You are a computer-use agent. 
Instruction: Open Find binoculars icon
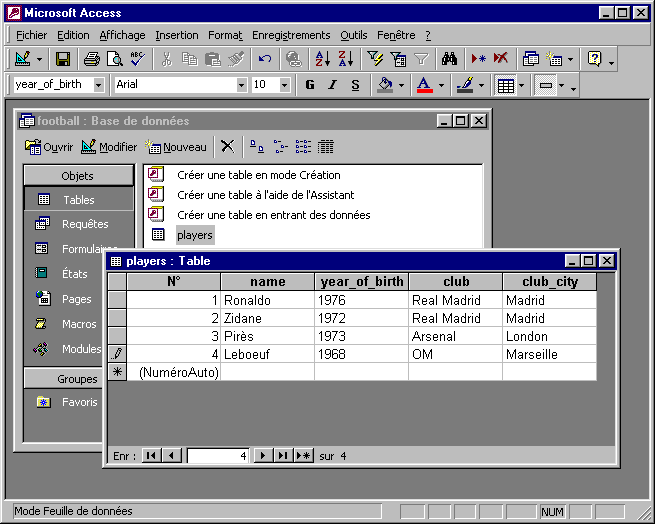click(449, 59)
